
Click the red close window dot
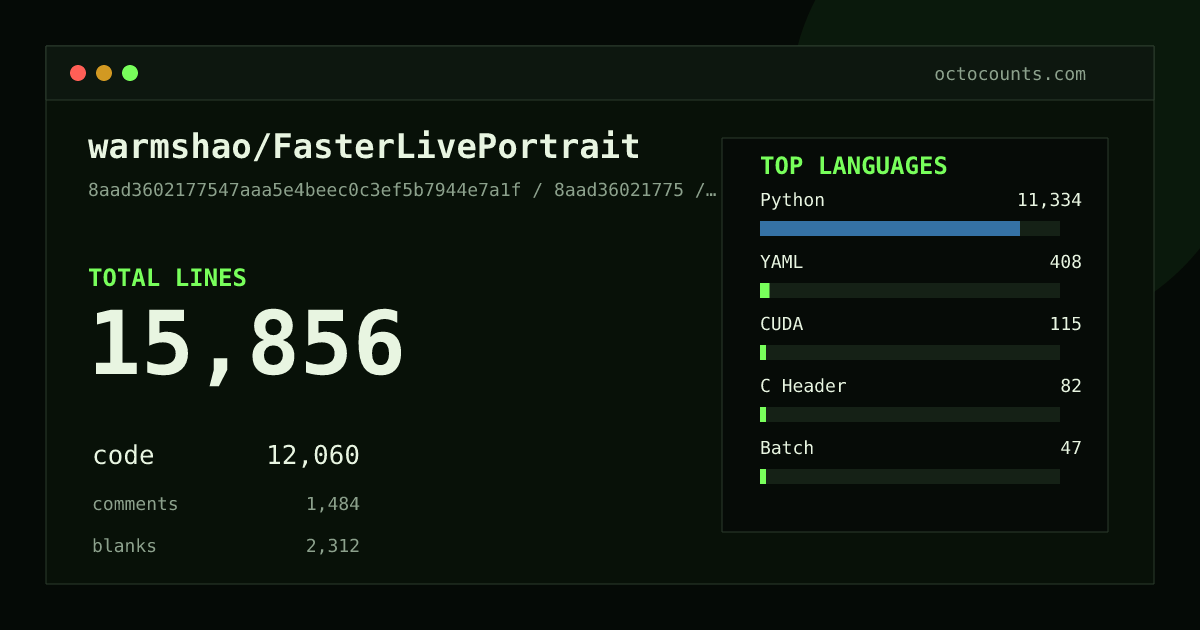tap(78, 73)
